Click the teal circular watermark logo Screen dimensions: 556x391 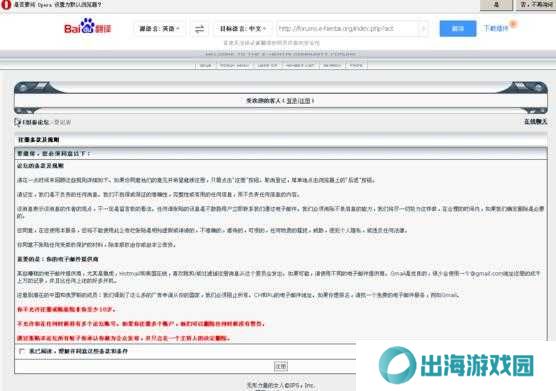pos(397,365)
